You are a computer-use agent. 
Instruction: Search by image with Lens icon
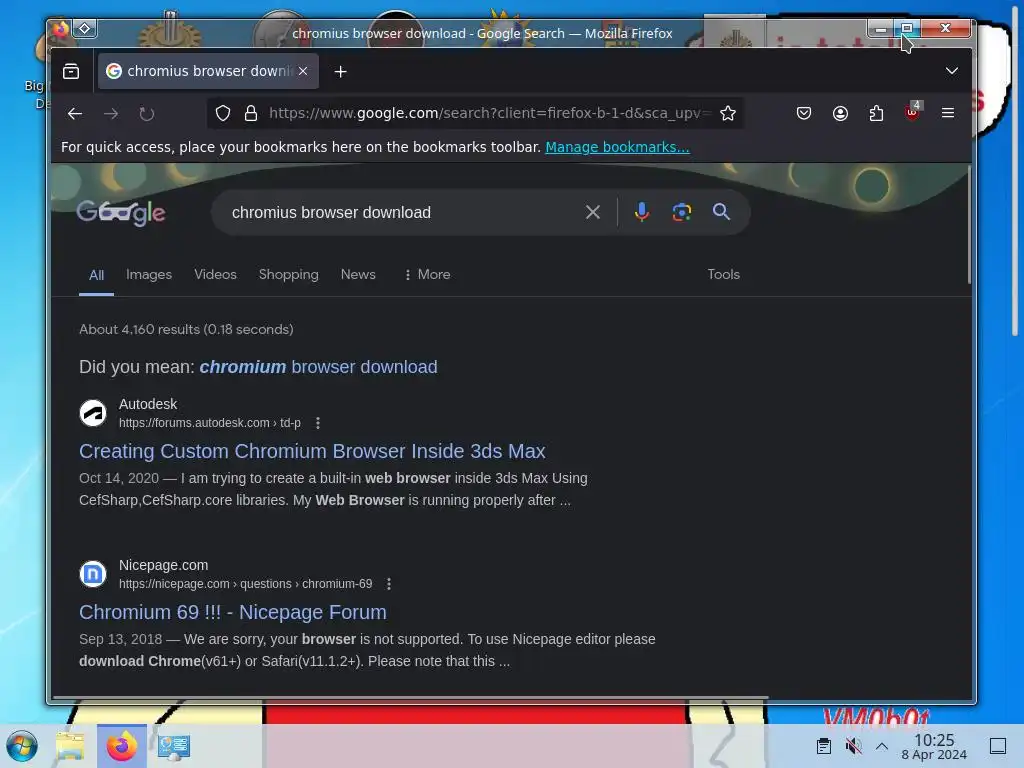pos(682,212)
